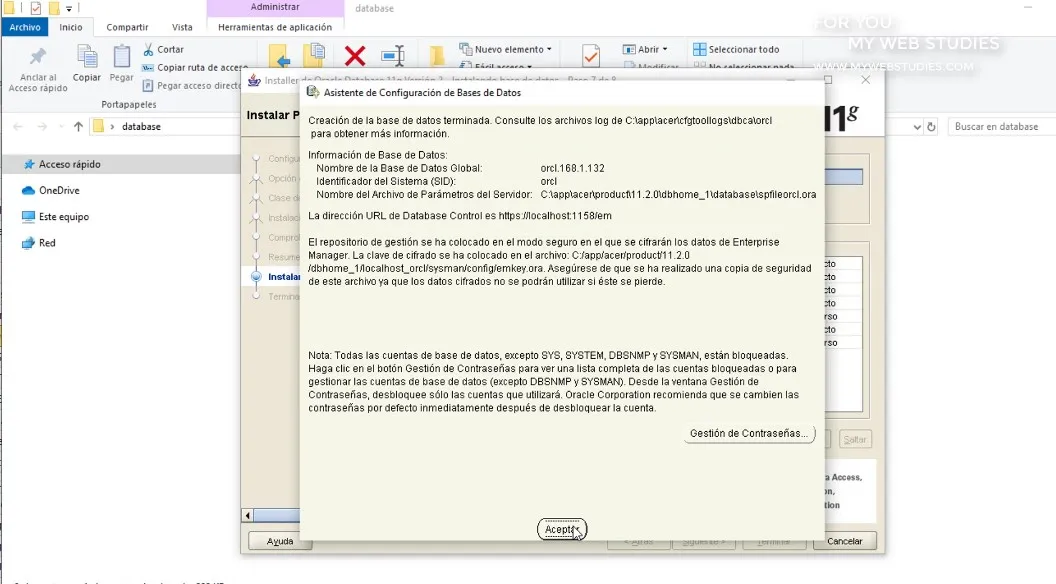1056x584 pixels.
Task: Click the refresh icon beside address bar
Action: point(931,127)
